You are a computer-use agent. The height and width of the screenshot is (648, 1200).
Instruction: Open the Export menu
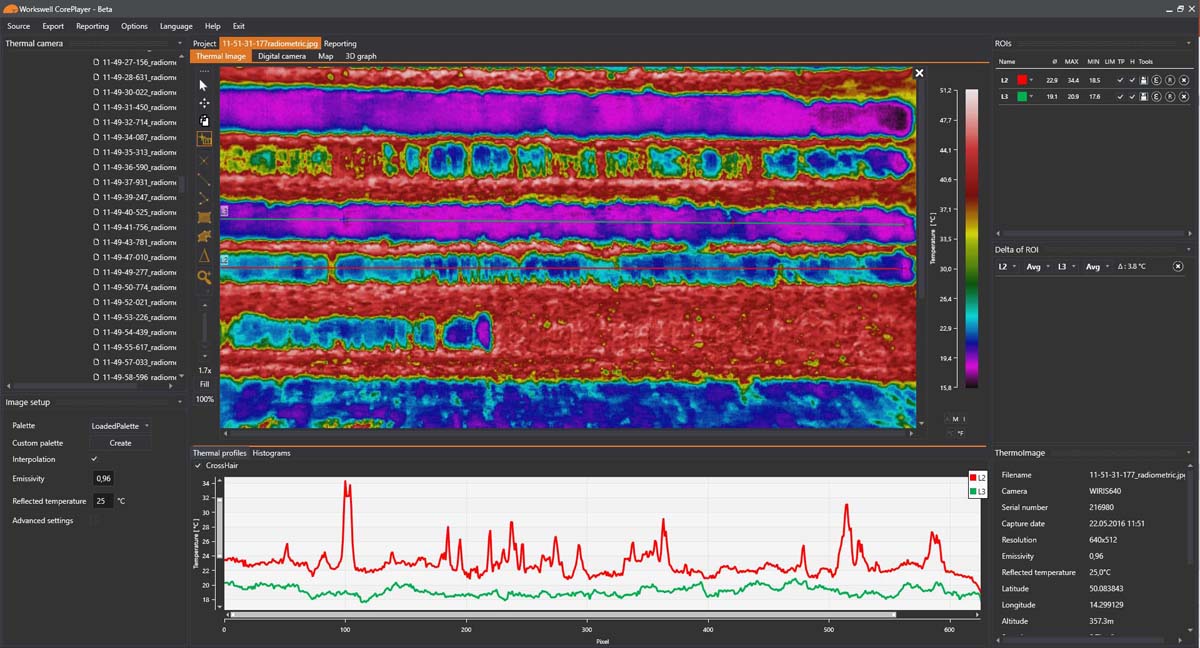click(53, 26)
